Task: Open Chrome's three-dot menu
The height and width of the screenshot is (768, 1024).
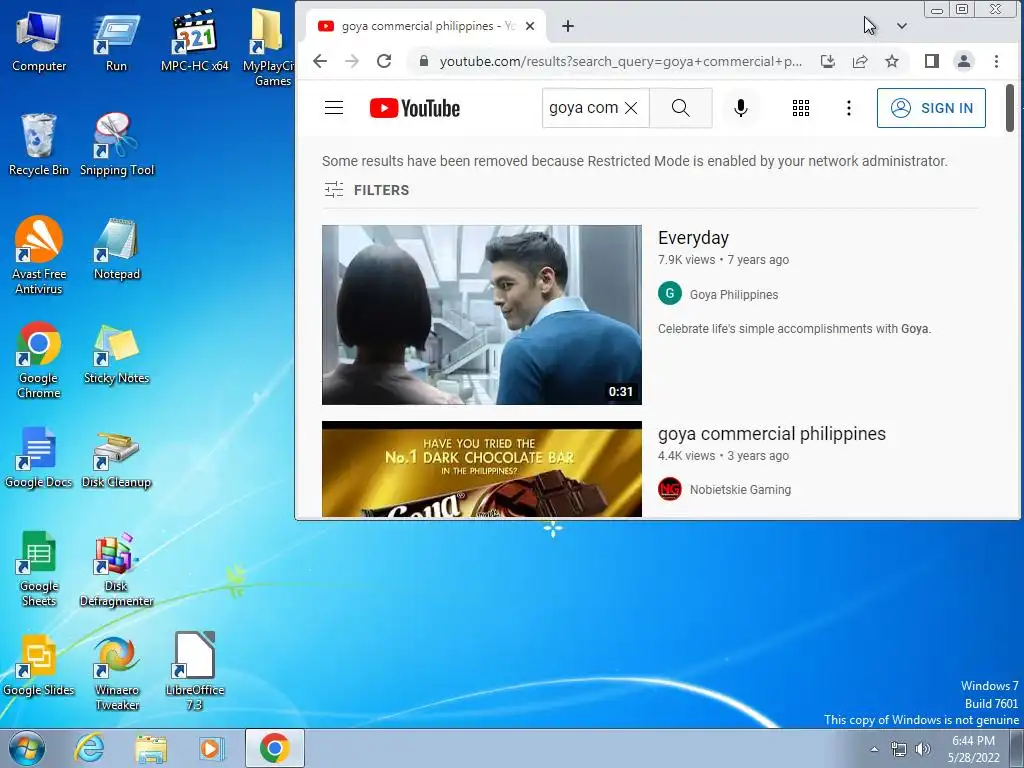Action: click(996, 61)
